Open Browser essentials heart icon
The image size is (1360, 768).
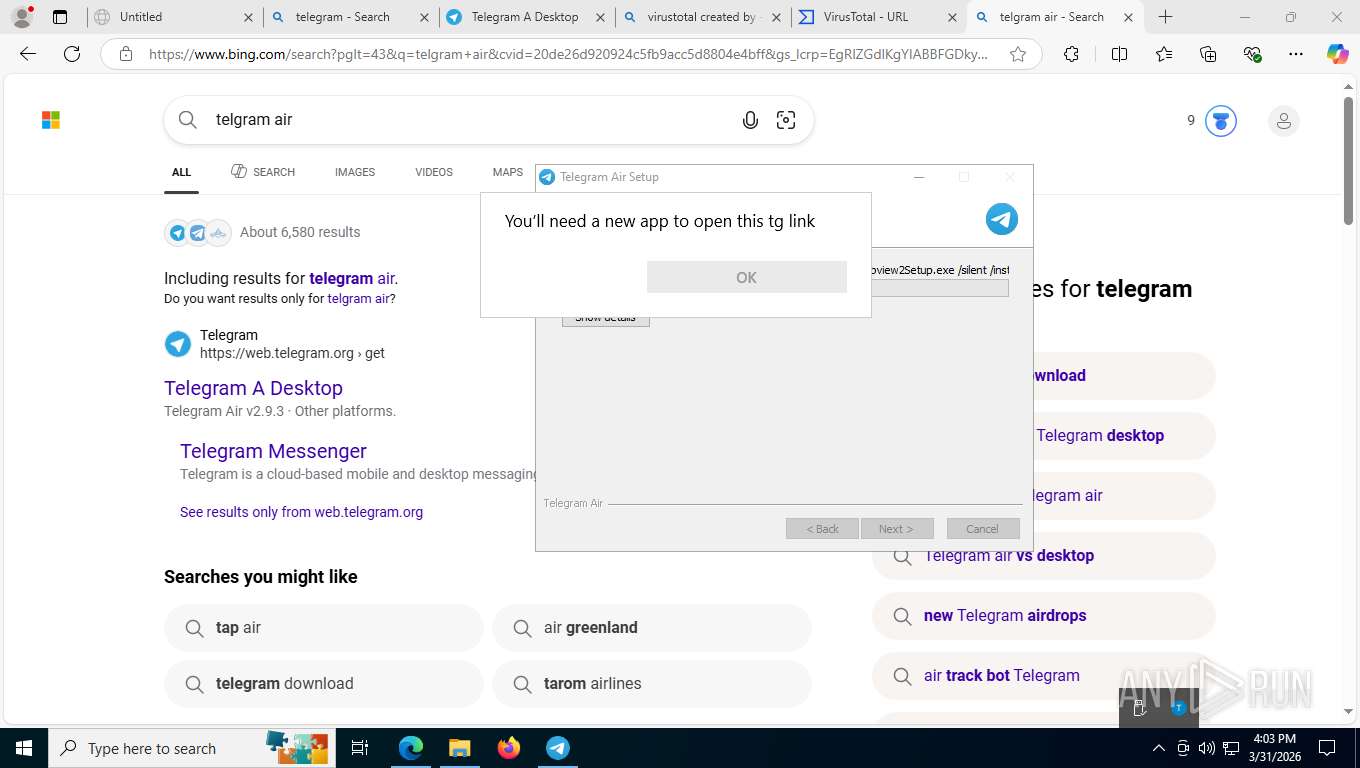click(x=1252, y=54)
